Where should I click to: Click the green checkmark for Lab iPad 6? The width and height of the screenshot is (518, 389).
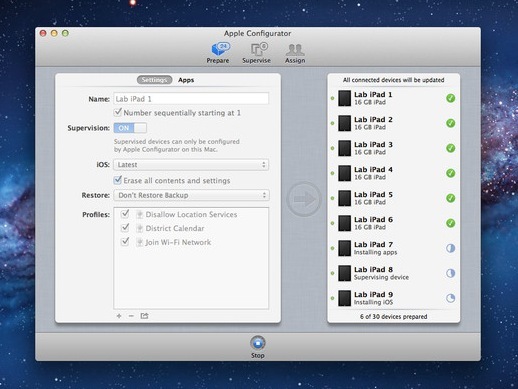tap(451, 223)
